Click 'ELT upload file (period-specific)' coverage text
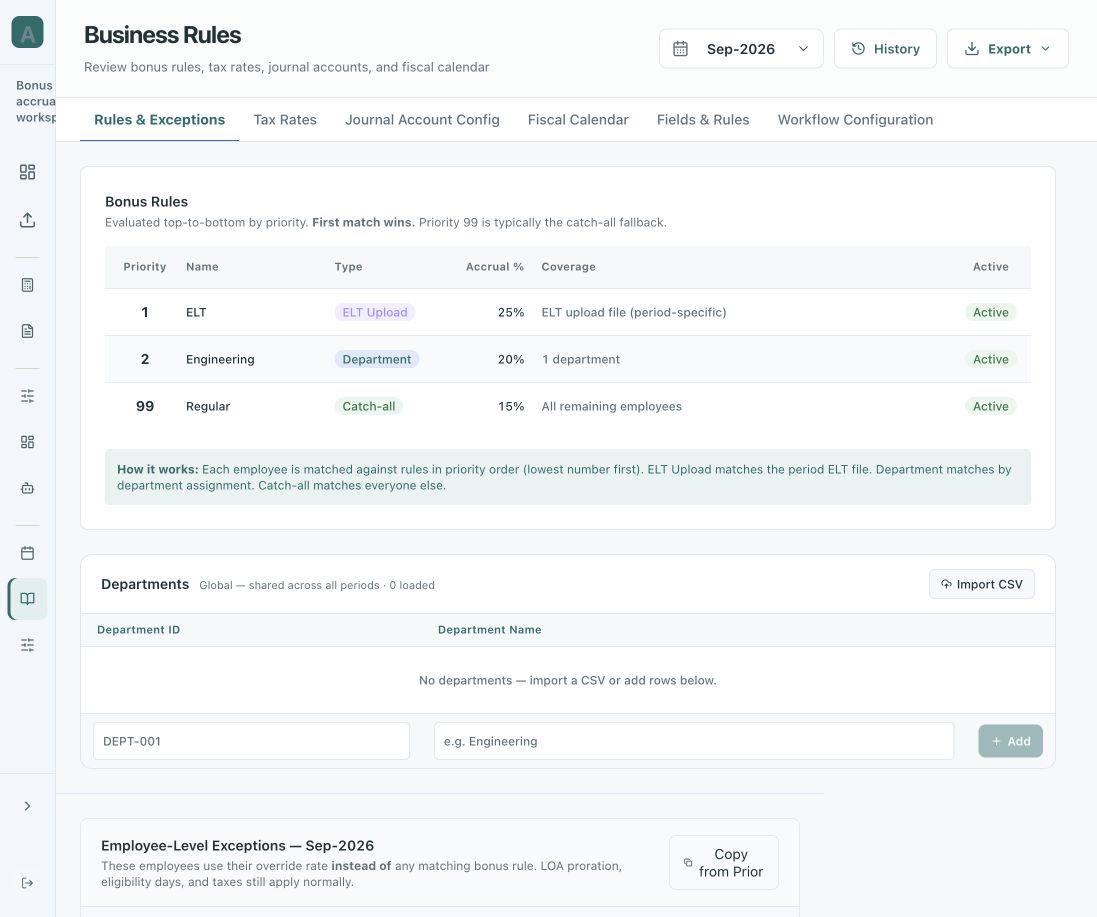Image resolution: width=1097 pixels, height=917 pixels. click(x=634, y=312)
